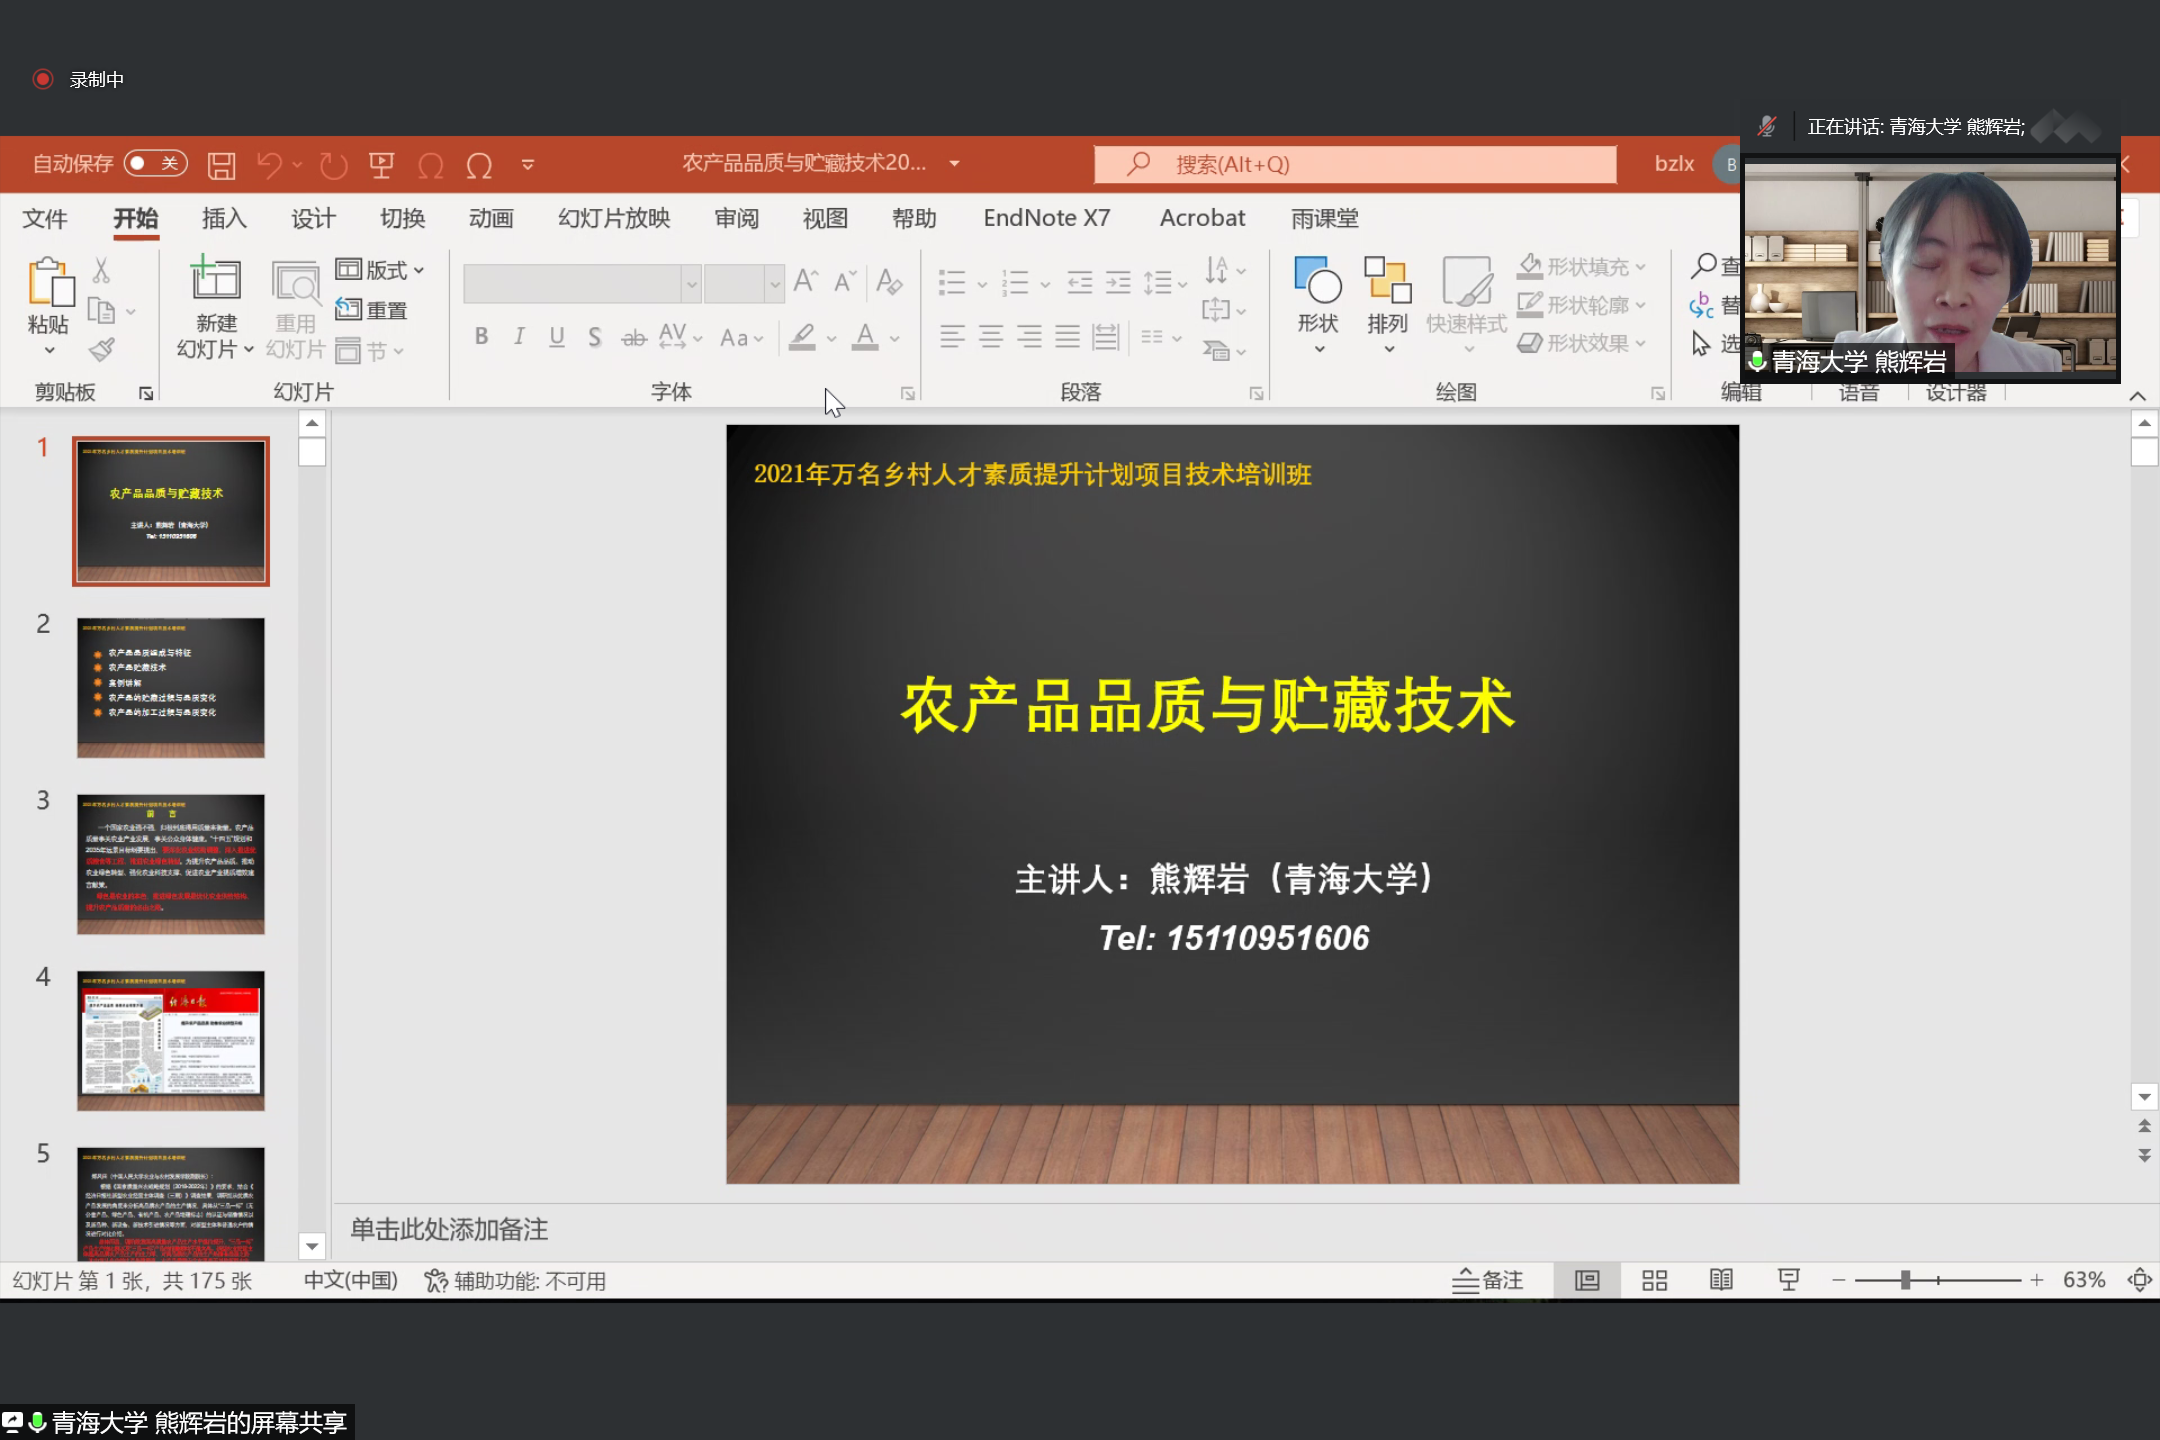
Task: Collapse the ribbon with the chevron
Action: point(2138,397)
